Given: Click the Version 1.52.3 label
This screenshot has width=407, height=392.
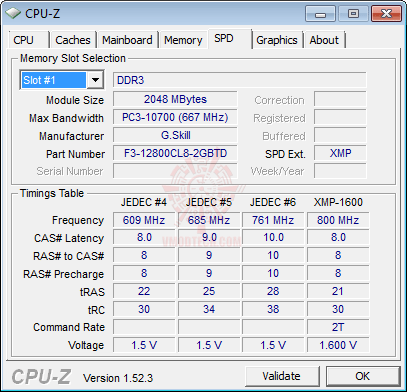Looking at the screenshot, I should pyautogui.click(x=118, y=378).
